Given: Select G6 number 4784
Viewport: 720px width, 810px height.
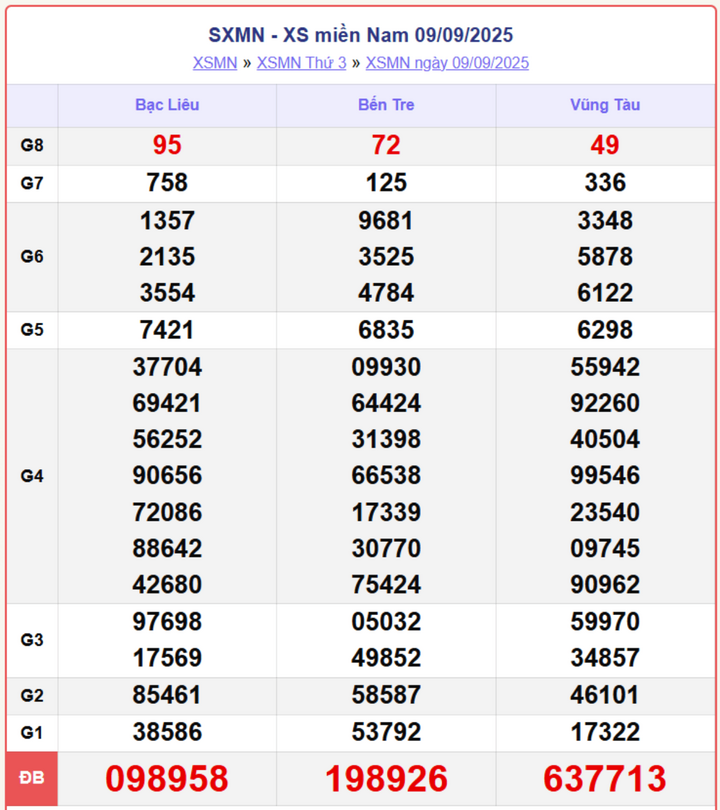Looking at the screenshot, I should [386, 293].
